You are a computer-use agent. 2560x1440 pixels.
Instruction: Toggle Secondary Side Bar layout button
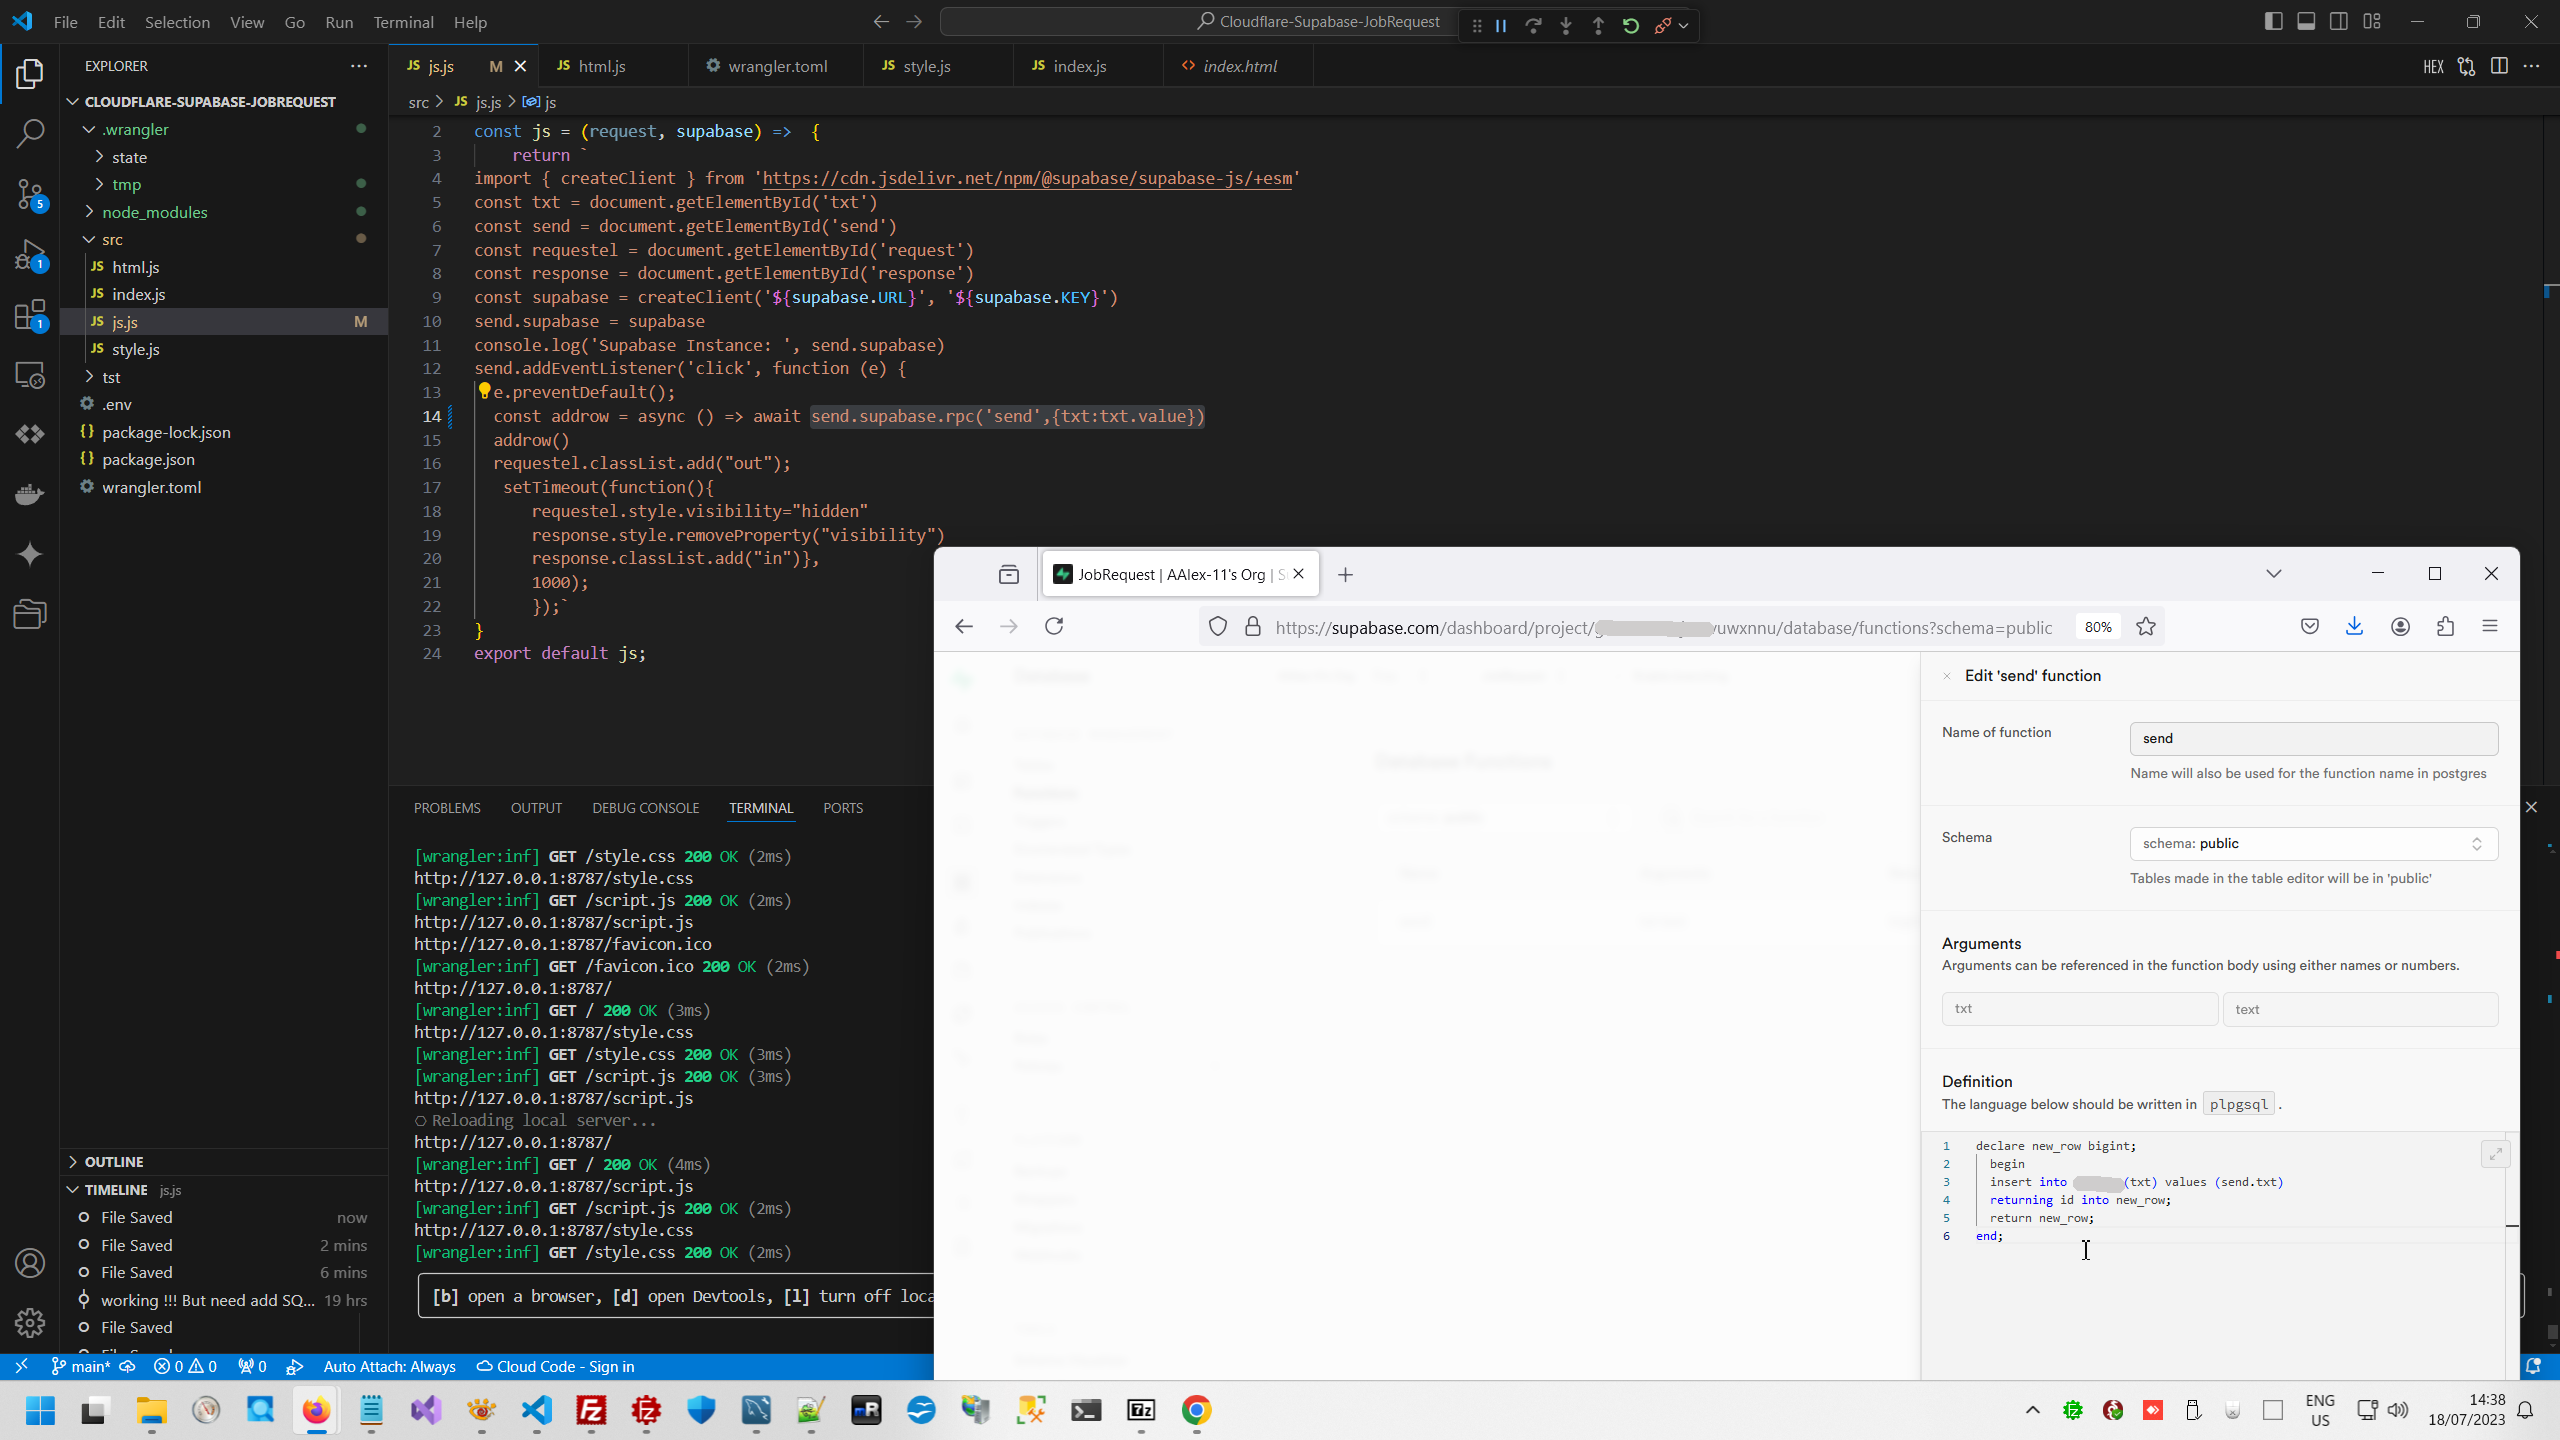[x=2339, y=21]
